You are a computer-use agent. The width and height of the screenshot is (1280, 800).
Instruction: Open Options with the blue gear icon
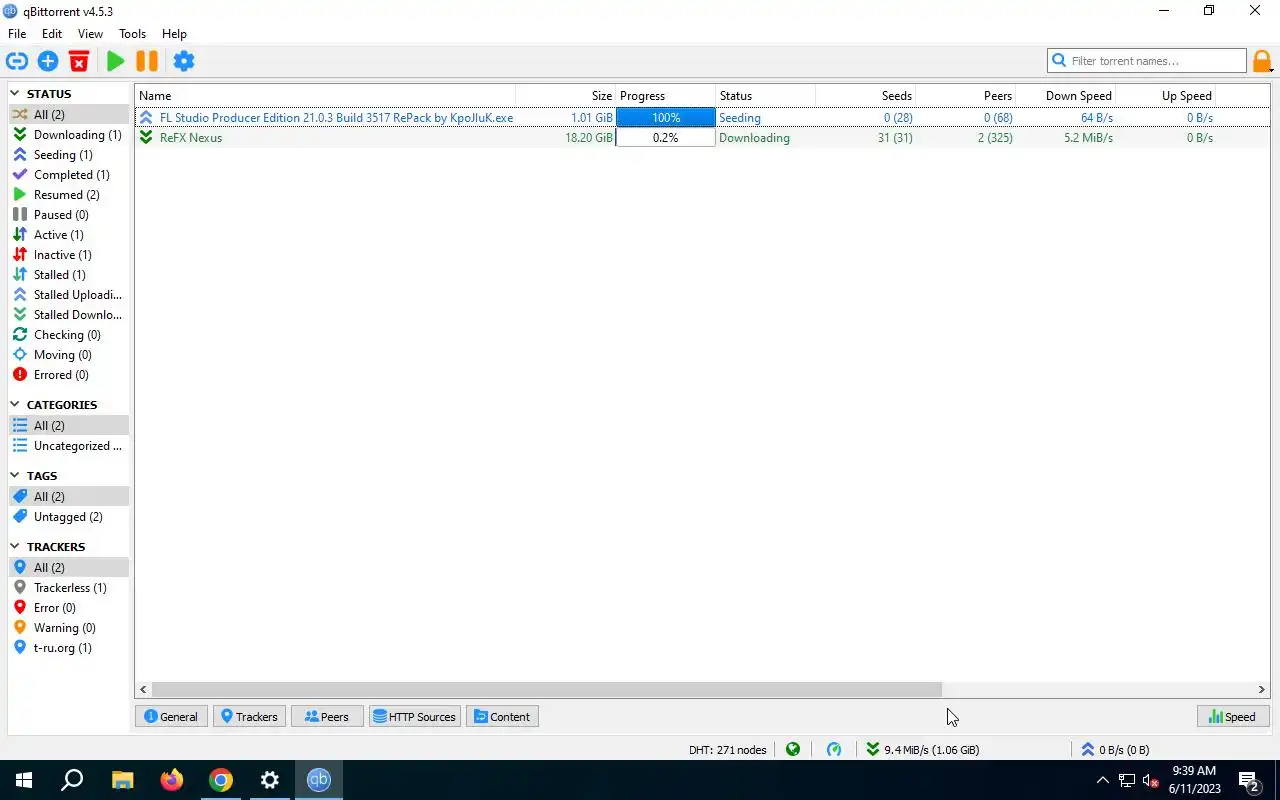click(x=184, y=61)
